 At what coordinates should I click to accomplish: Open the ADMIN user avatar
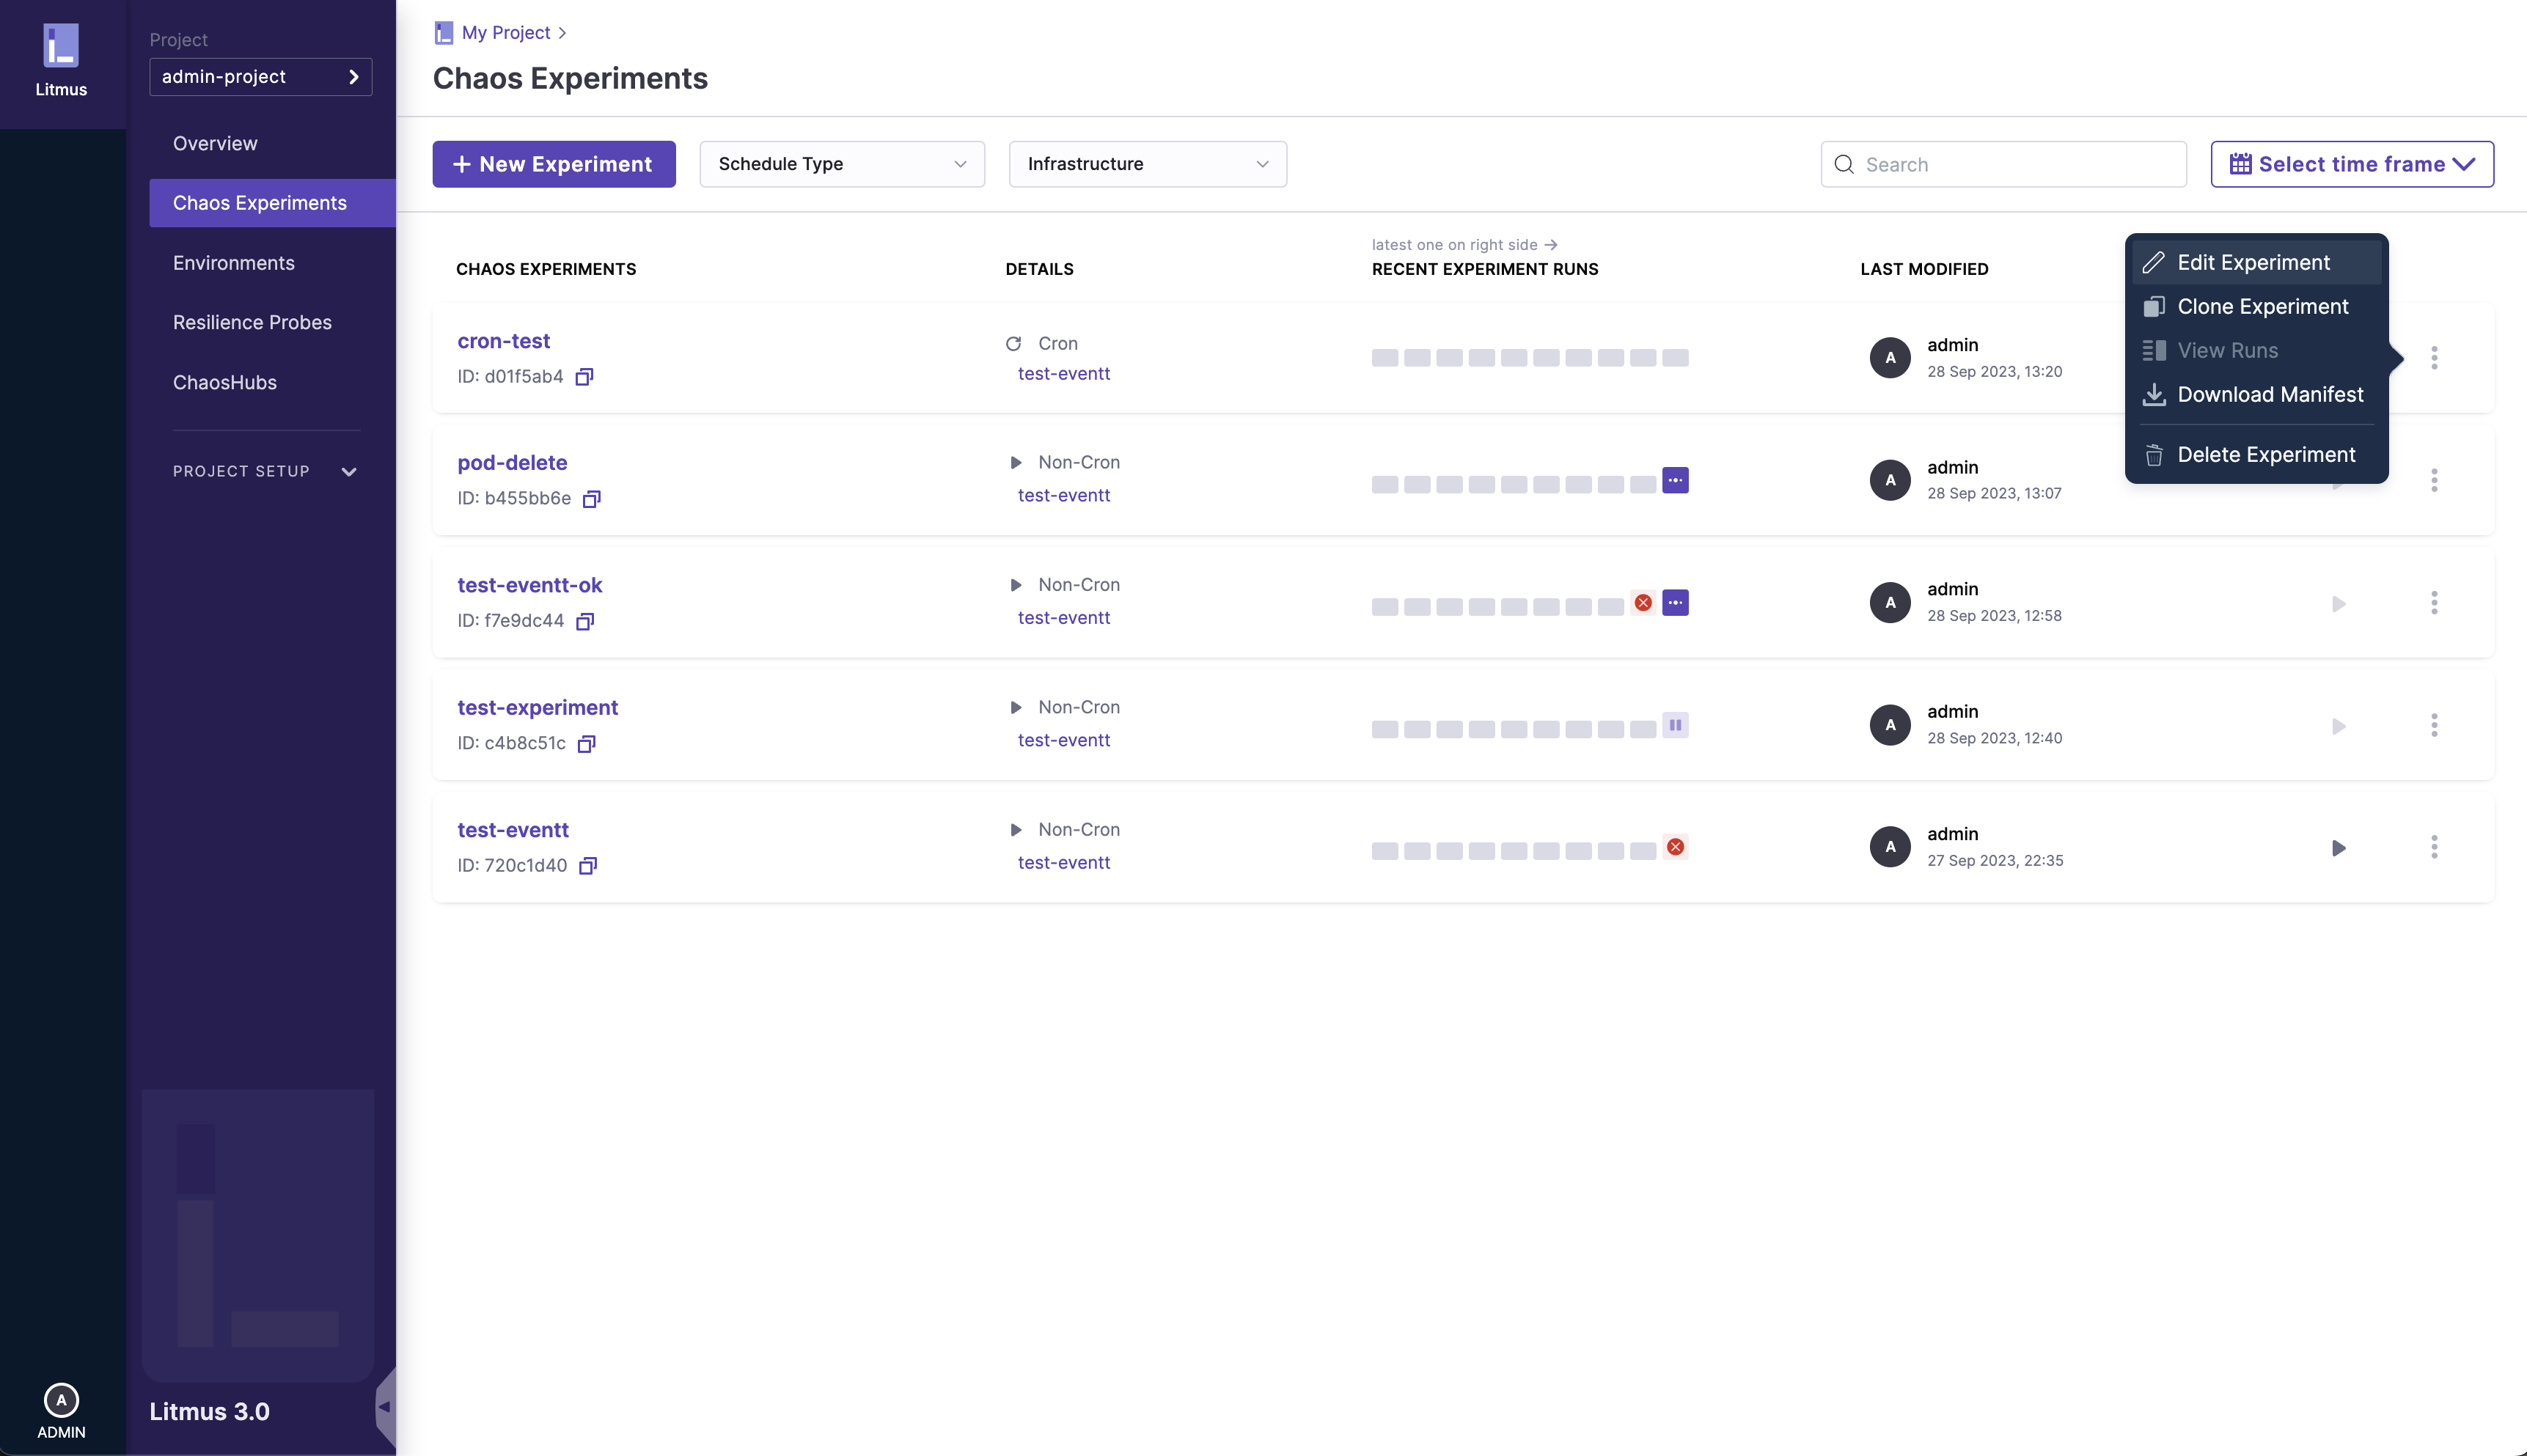pyautogui.click(x=61, y=1400)
